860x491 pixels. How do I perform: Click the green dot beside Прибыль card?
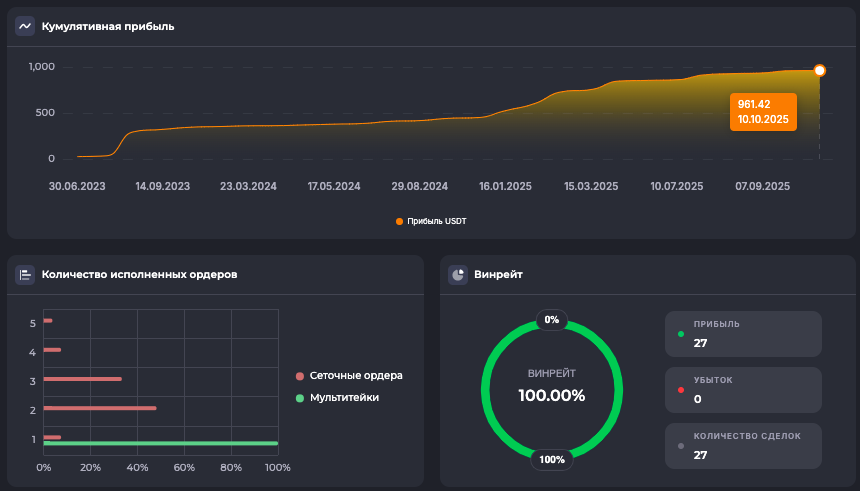681,334
